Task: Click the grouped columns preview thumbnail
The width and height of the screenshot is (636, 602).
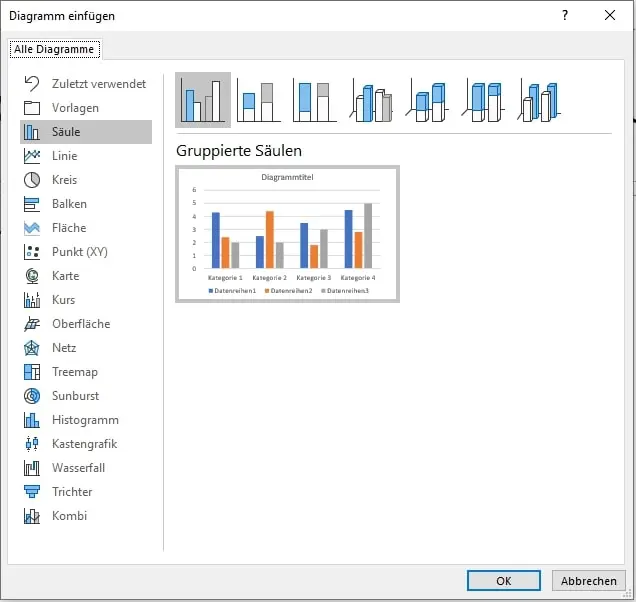Action: [287, 233]
